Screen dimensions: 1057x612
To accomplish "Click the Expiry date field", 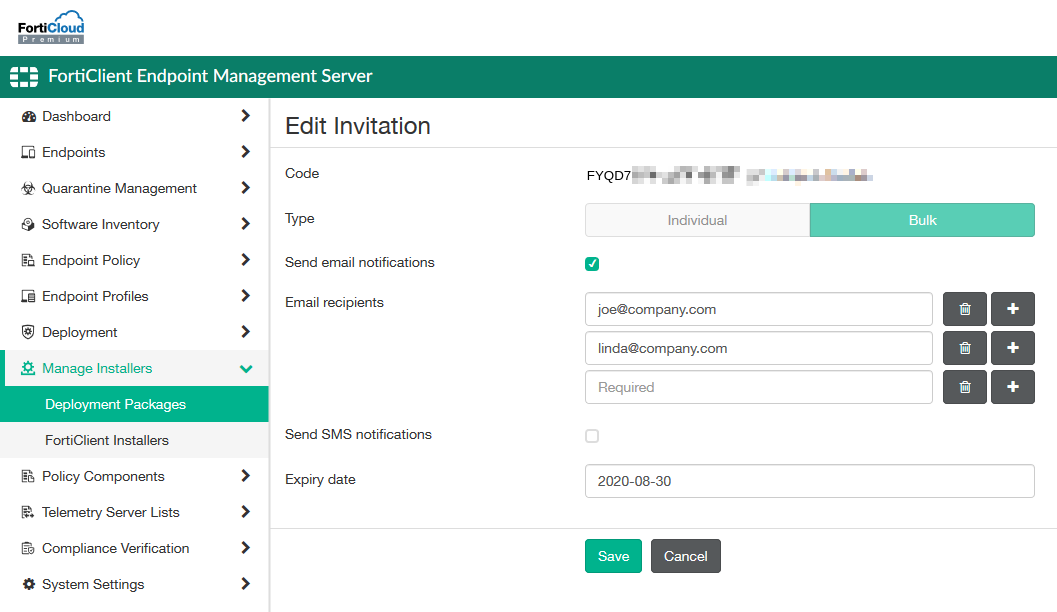I will [x=810, y=481].
